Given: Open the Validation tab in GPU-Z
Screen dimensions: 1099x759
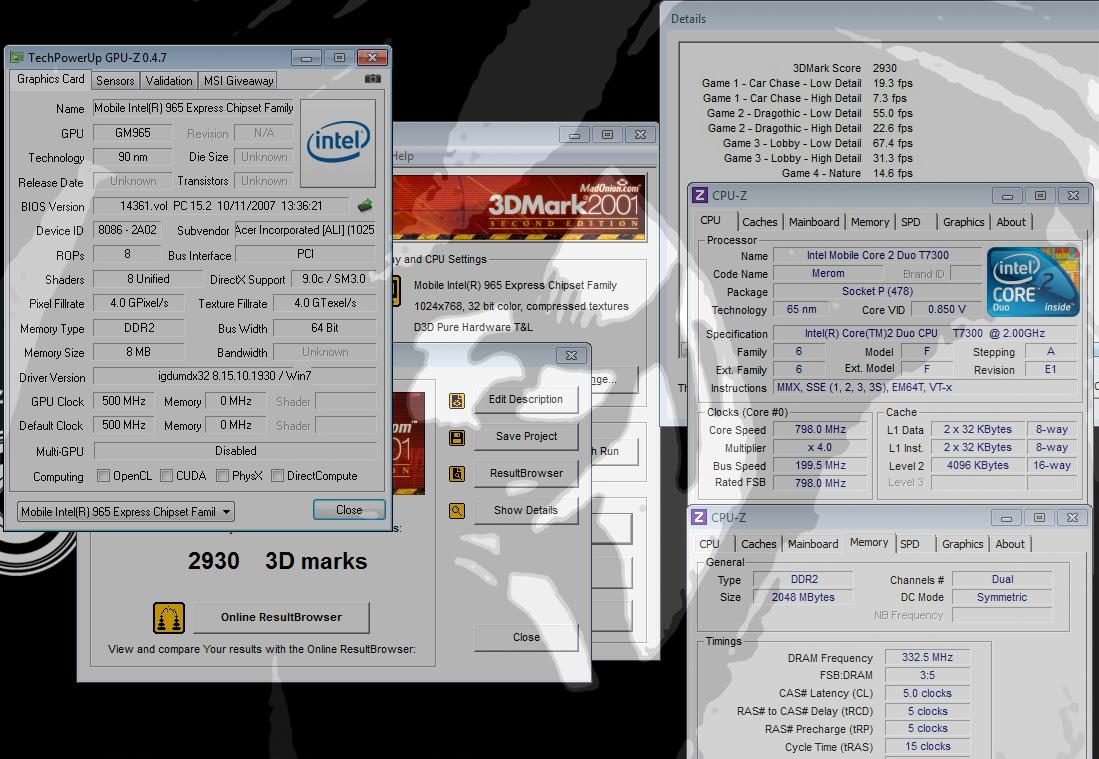Looking at the screenshot, I should point(169,81).
